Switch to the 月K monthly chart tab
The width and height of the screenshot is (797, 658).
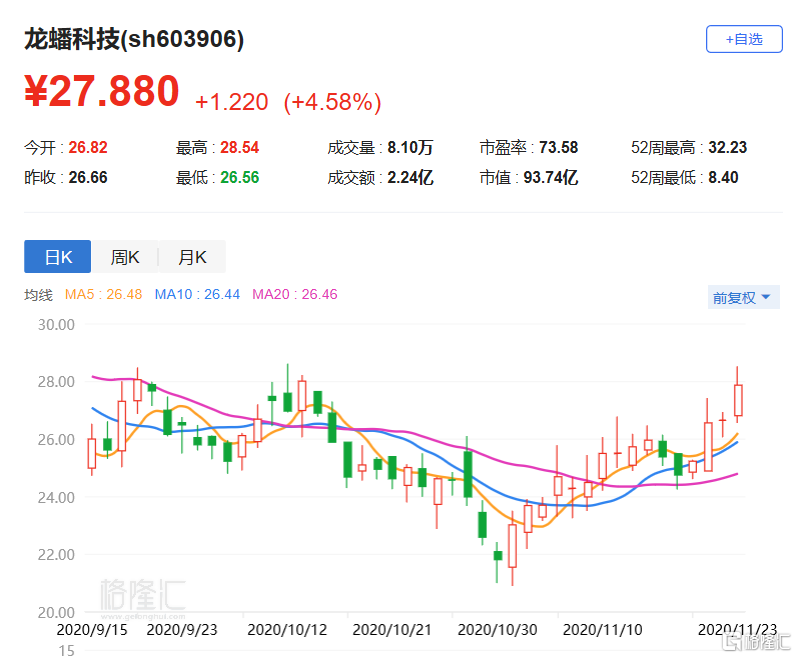click(192, 257)
